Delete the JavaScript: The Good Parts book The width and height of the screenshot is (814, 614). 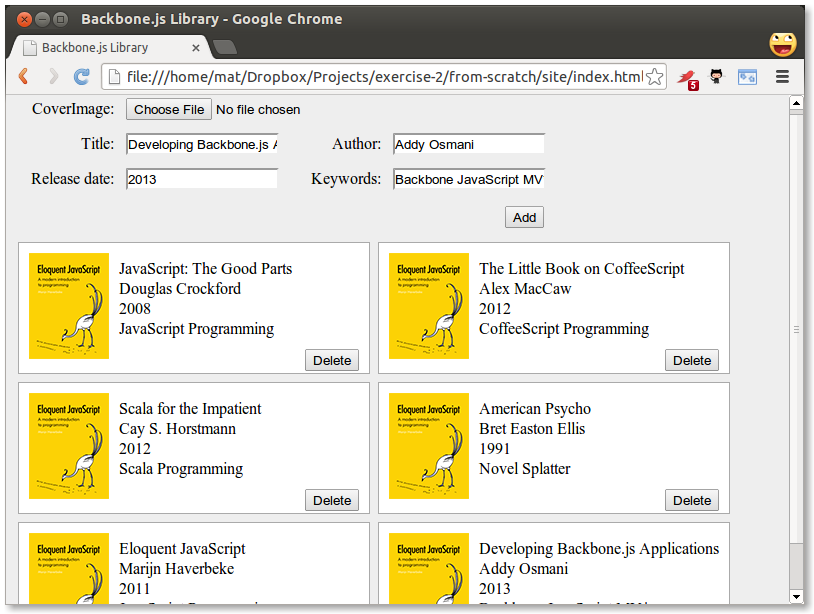(x=332, y=361)
